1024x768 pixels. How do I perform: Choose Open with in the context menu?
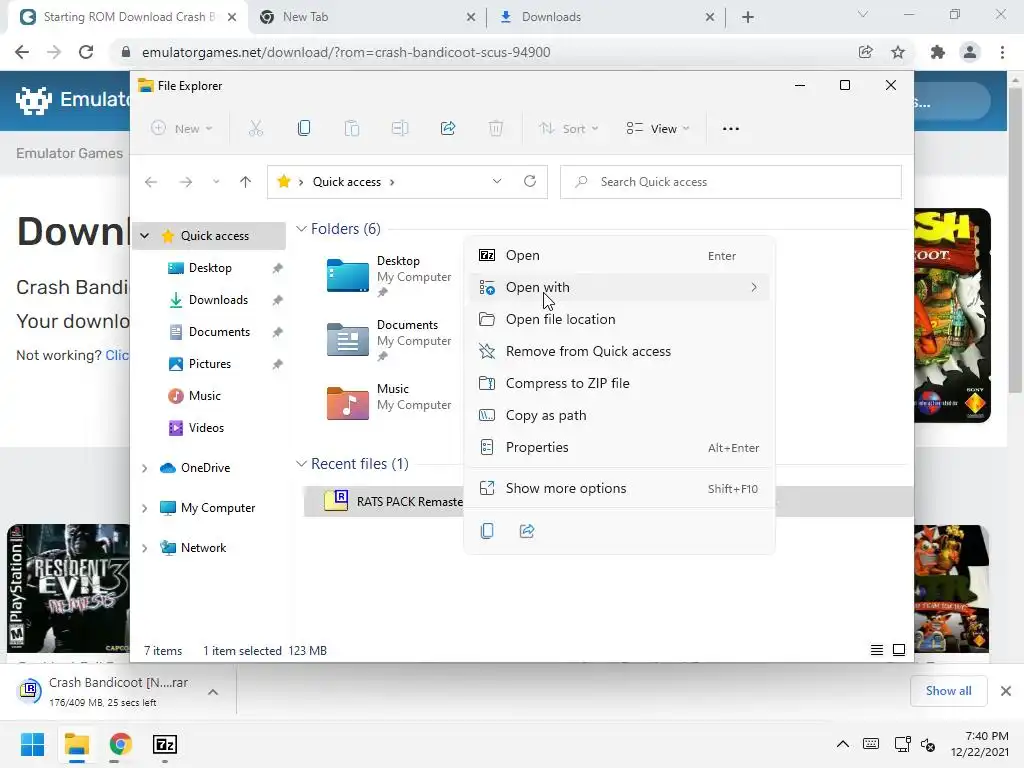pos(619,287)
